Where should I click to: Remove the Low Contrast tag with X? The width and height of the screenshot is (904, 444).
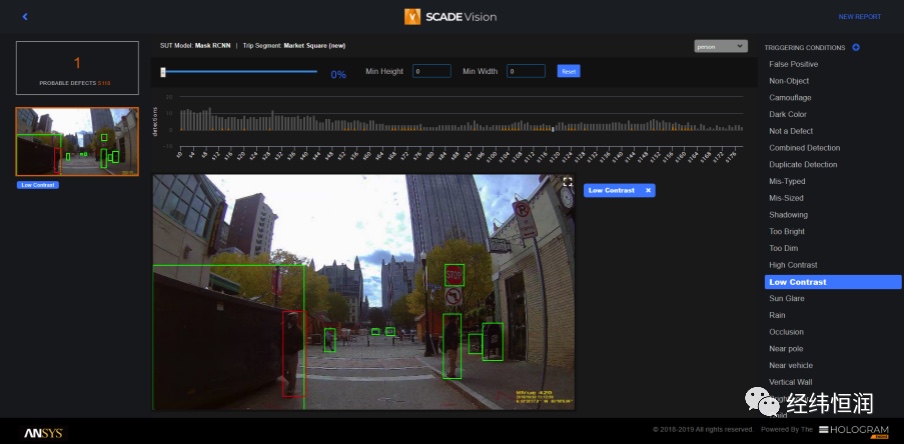[x=648, y=190]
